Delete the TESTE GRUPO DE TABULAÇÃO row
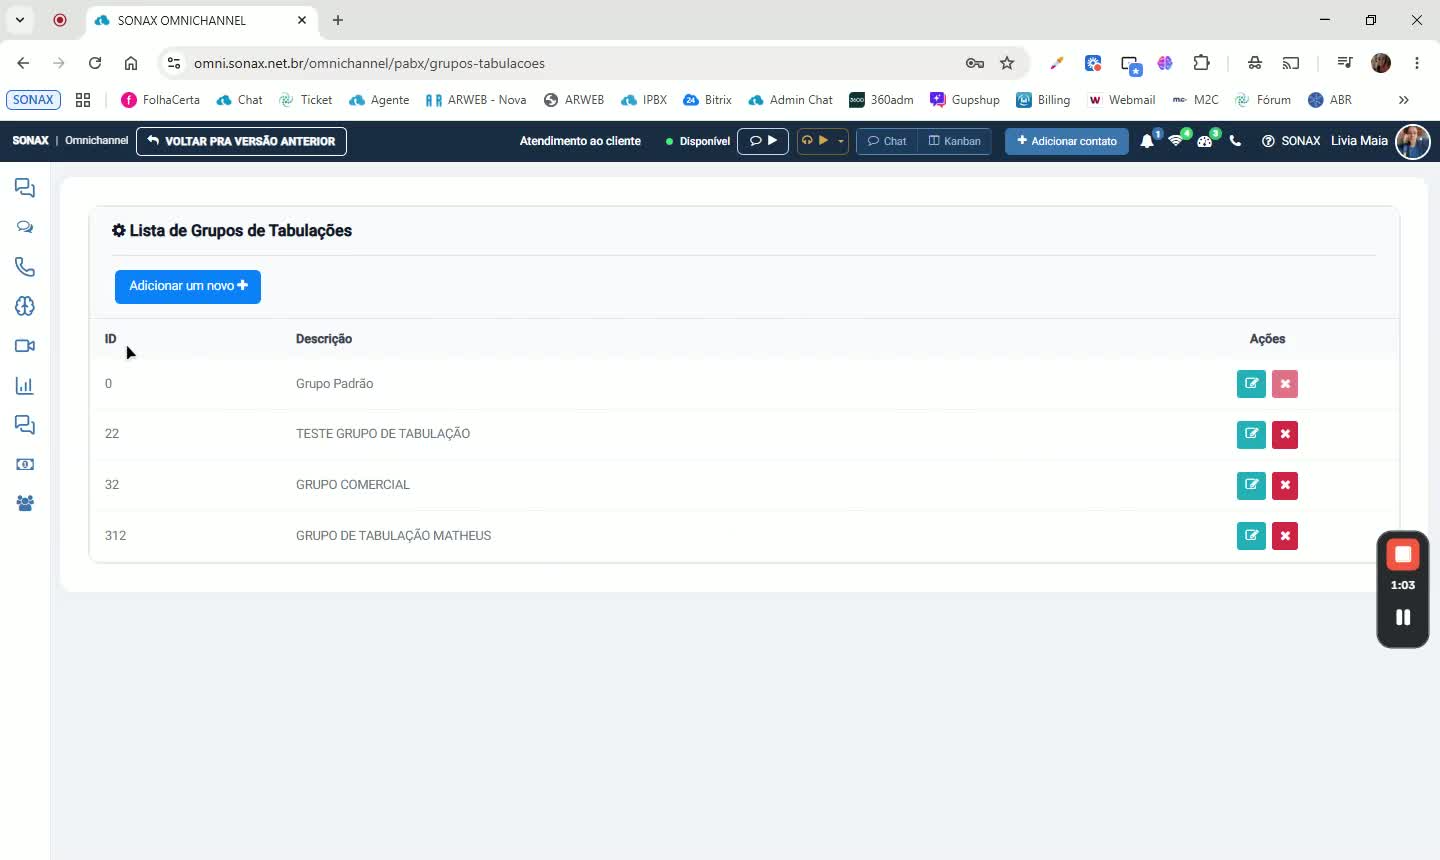The width and height of the screenshot is (1440, 860). point(1285,434)
